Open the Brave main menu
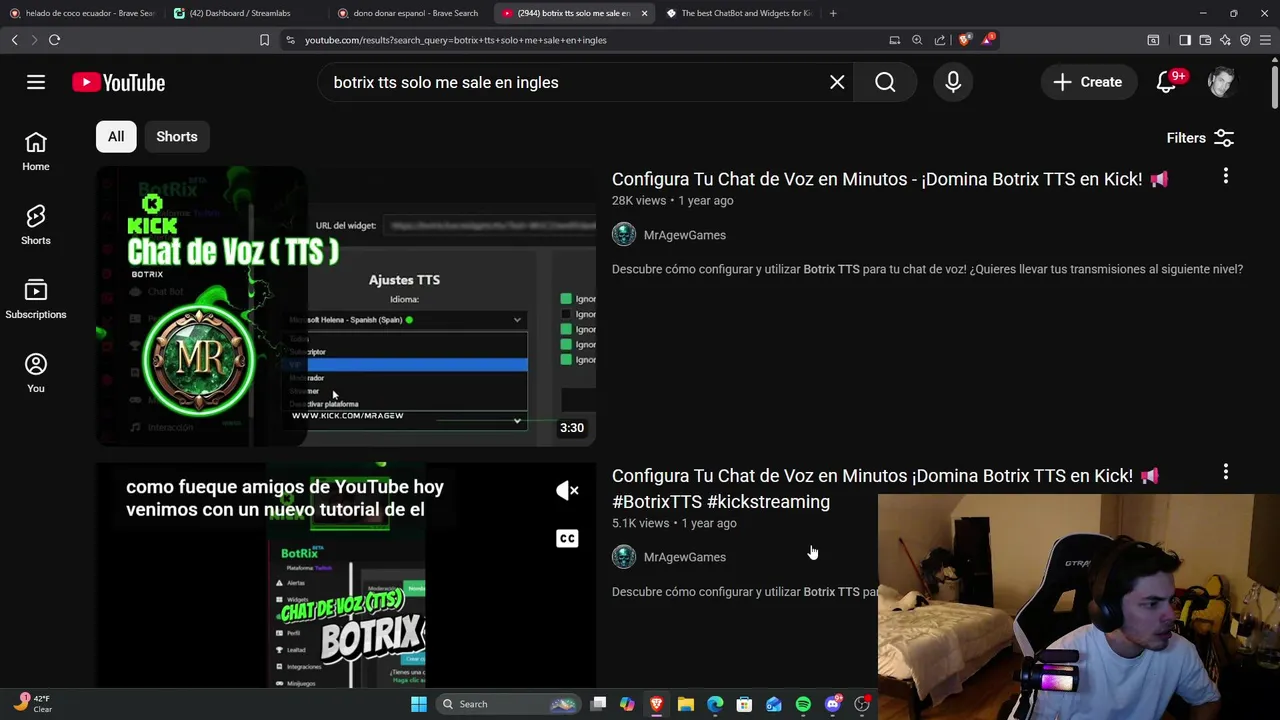 (x=1266, y=40)
